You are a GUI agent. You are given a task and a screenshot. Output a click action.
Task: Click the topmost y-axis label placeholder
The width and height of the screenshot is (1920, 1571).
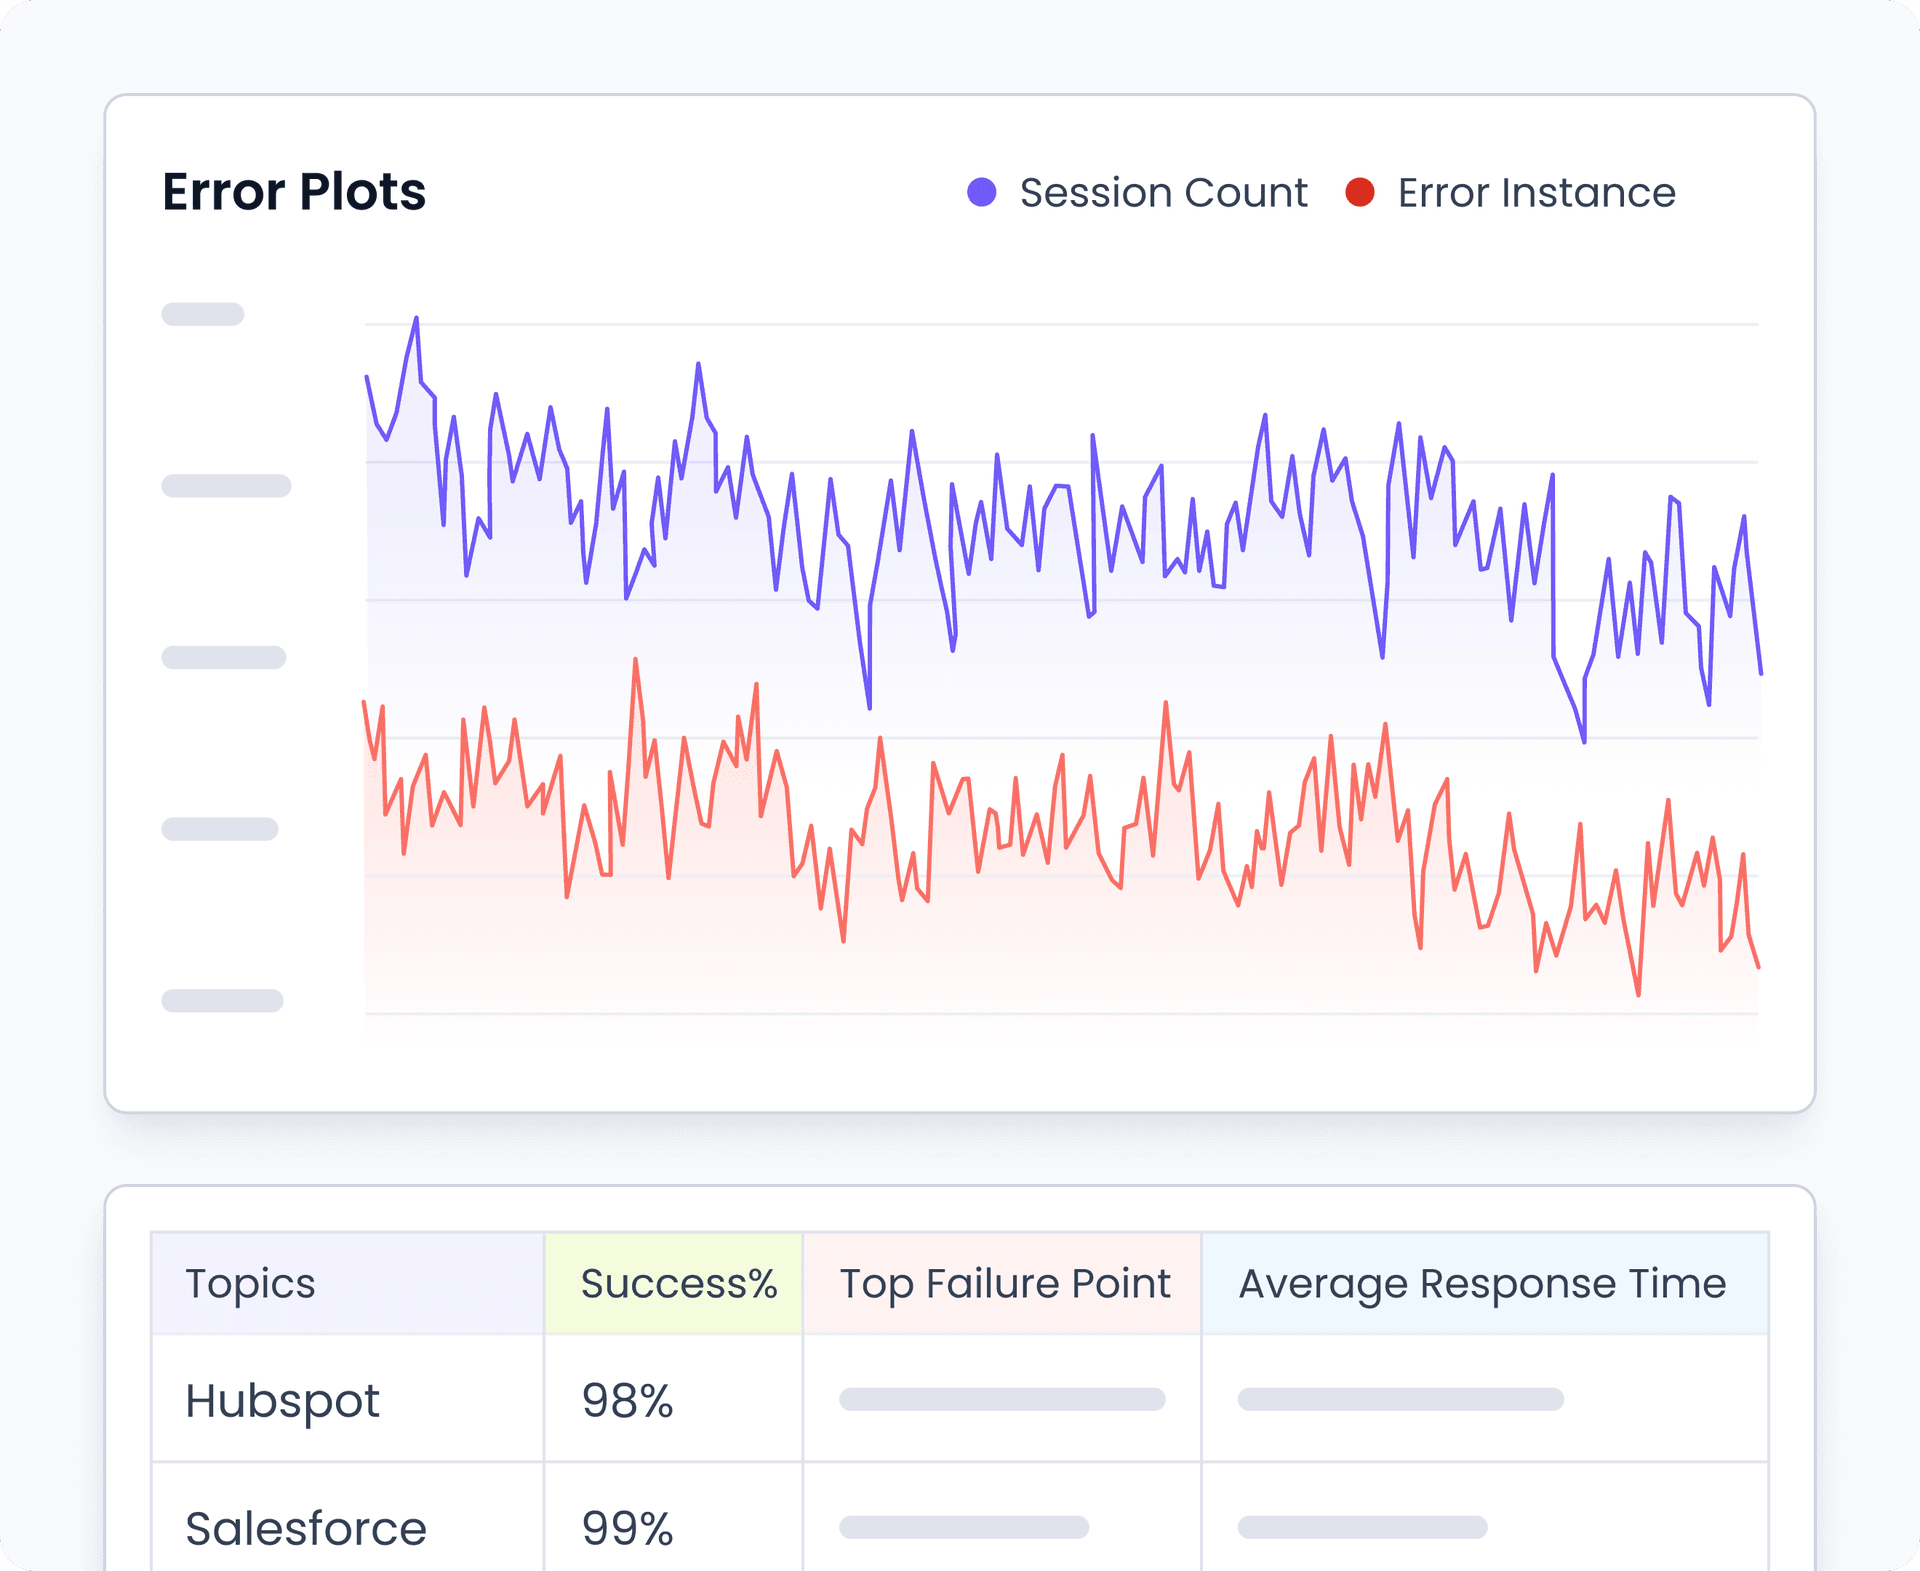coord(203,313)
